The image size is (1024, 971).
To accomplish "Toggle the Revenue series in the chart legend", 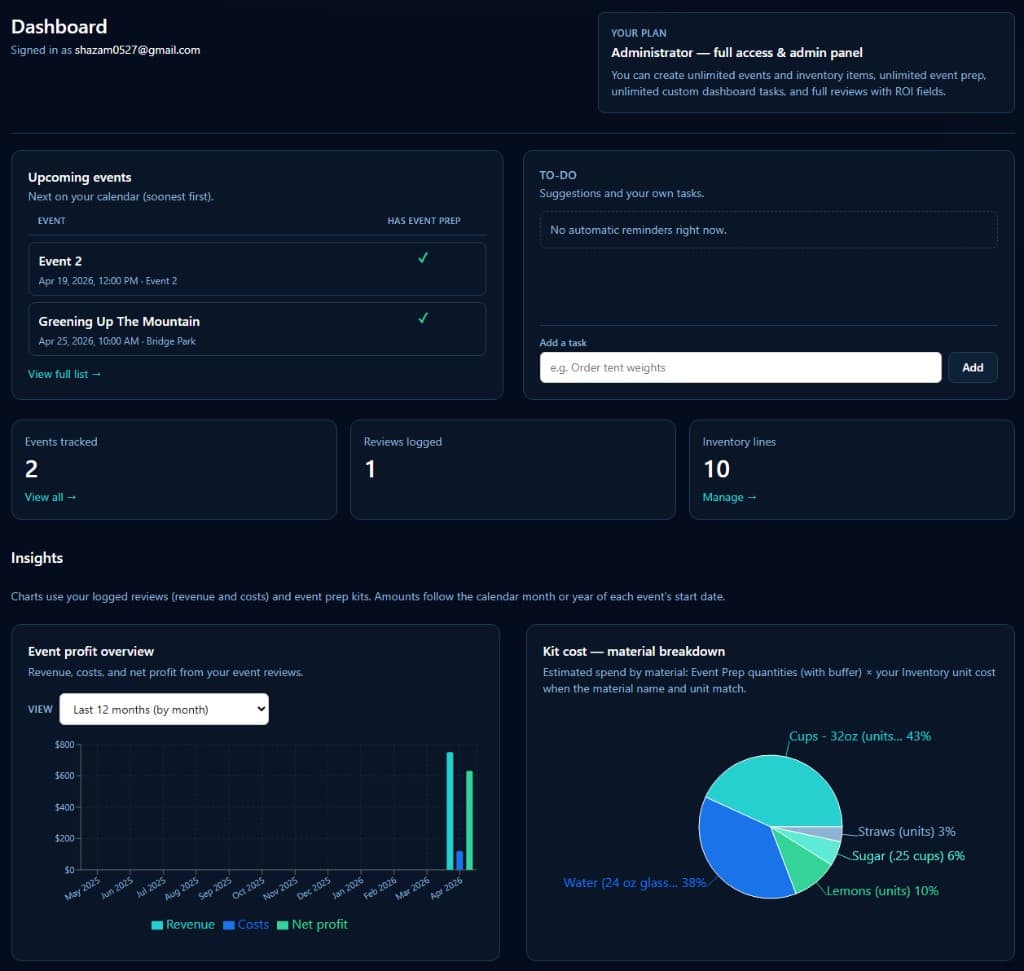I will 180,924.
